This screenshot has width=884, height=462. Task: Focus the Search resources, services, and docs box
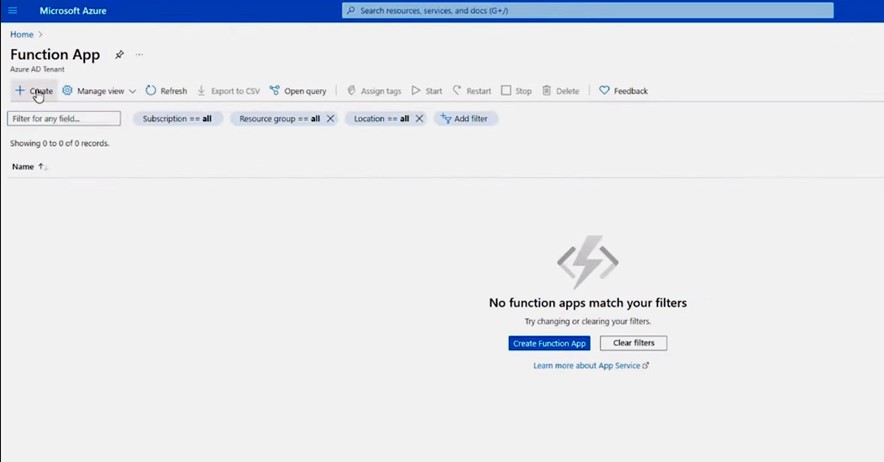[587, 11]
